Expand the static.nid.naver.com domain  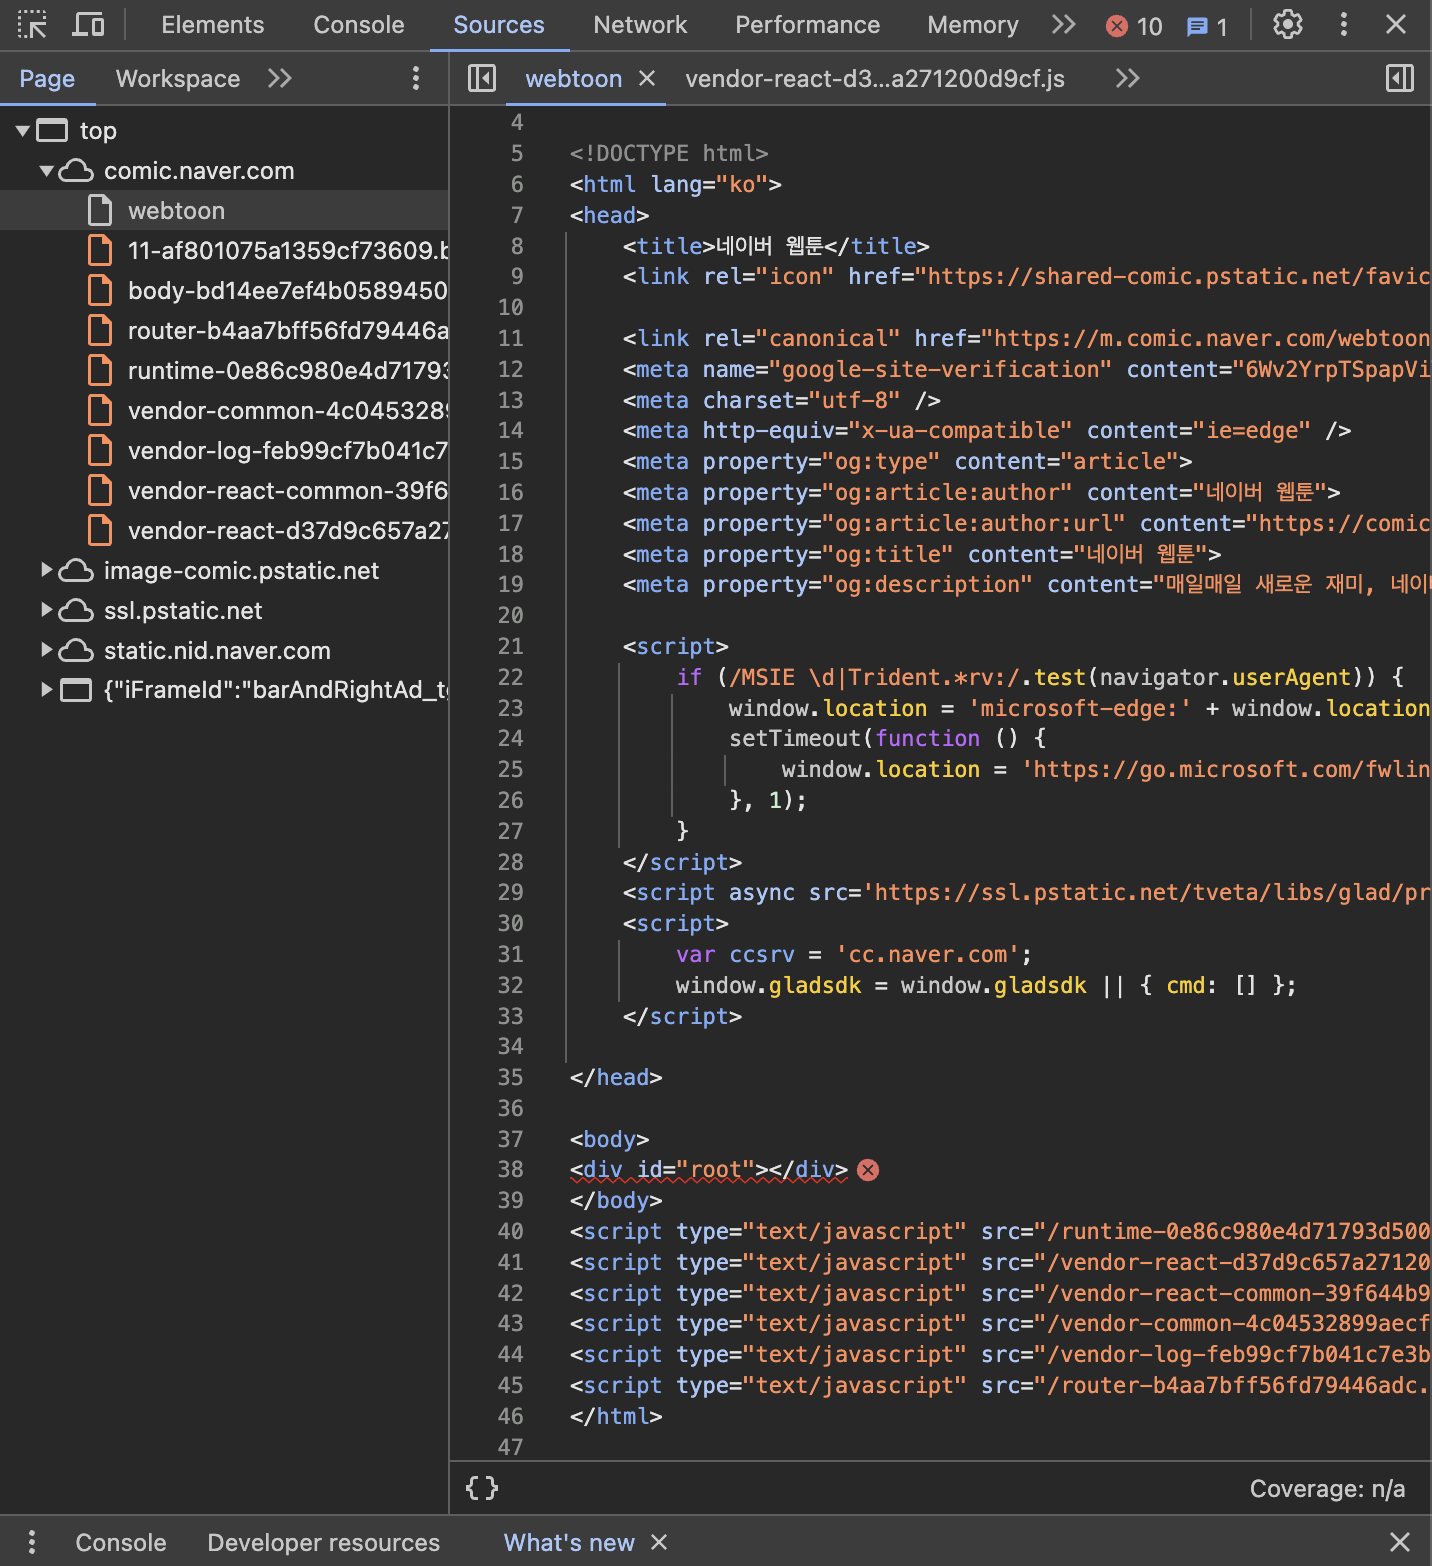tap(46, 650)
